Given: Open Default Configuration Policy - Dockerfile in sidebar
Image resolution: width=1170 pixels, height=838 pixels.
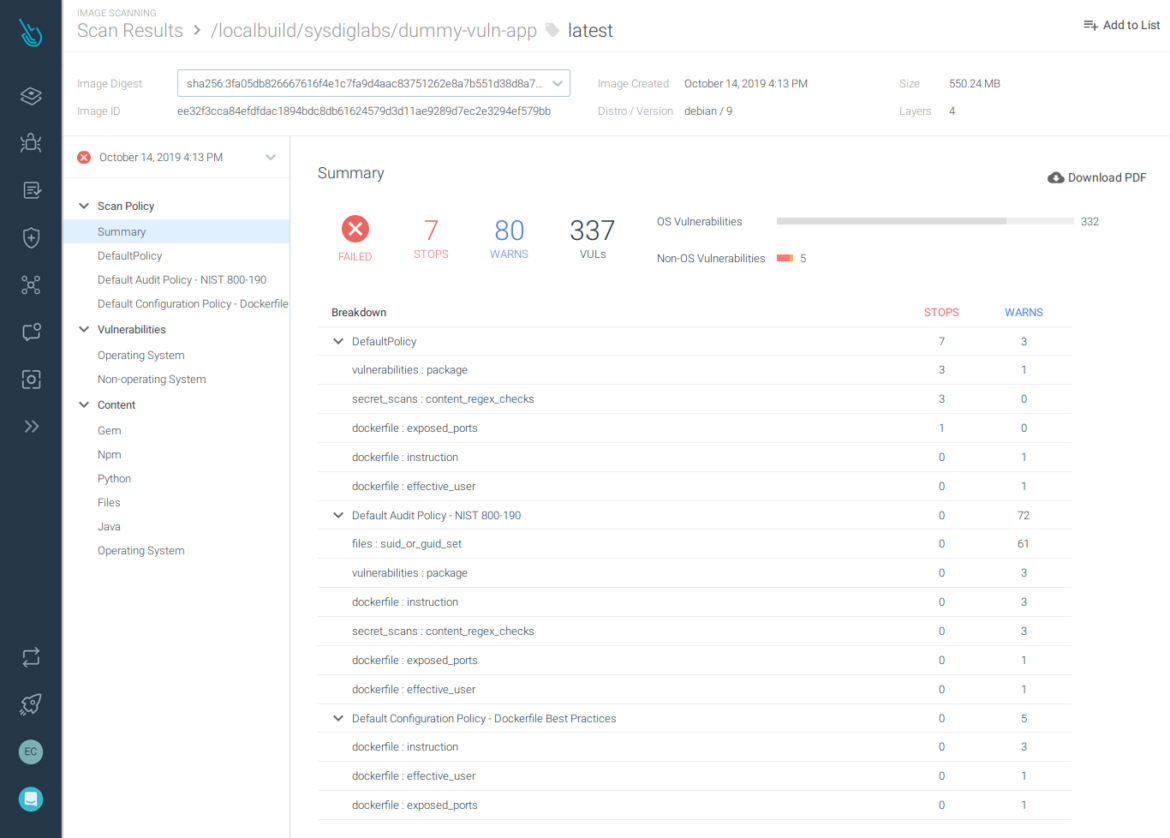Looking at the screenshot, I should (193, 304).
